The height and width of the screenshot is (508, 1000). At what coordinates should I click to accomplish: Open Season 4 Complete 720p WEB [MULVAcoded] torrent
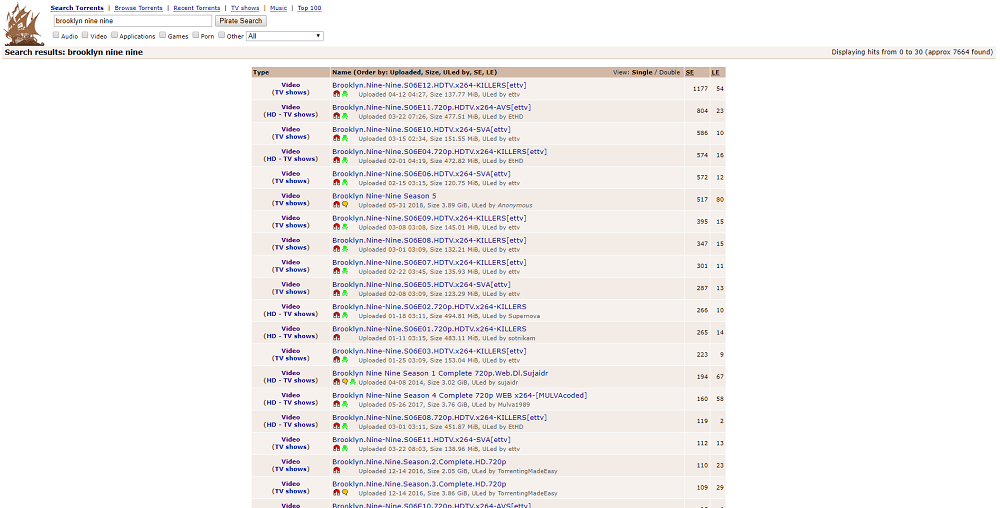pyautogui.click(x=459, y=396)
